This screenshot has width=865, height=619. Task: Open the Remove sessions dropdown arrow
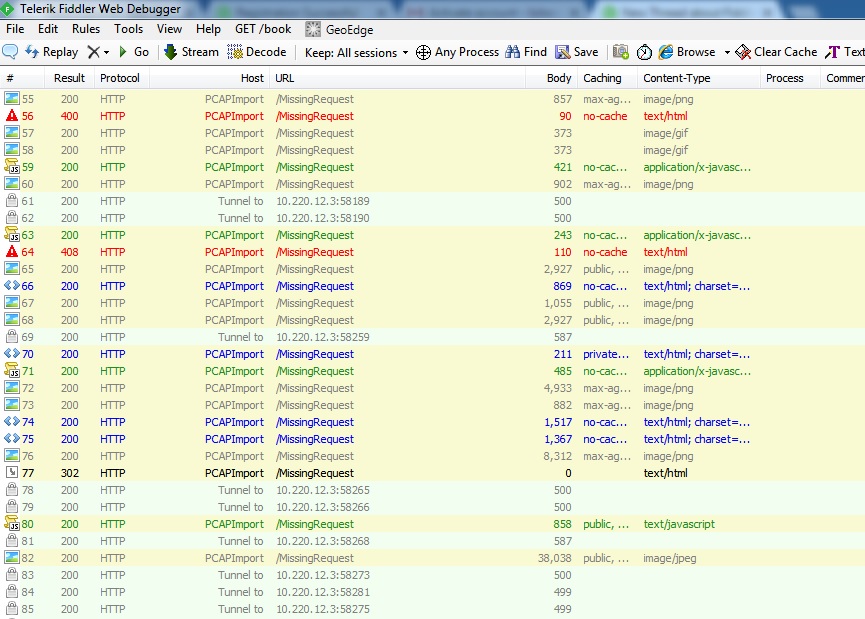pyautogui.click(x=106, y=52)
